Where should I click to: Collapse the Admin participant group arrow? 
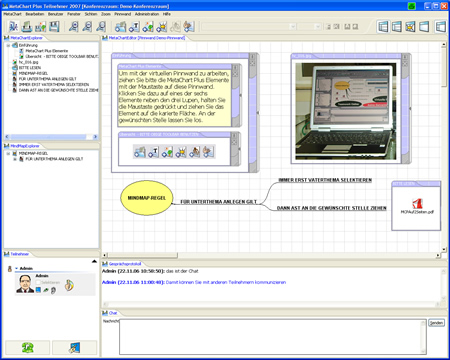tap(16, 268)
